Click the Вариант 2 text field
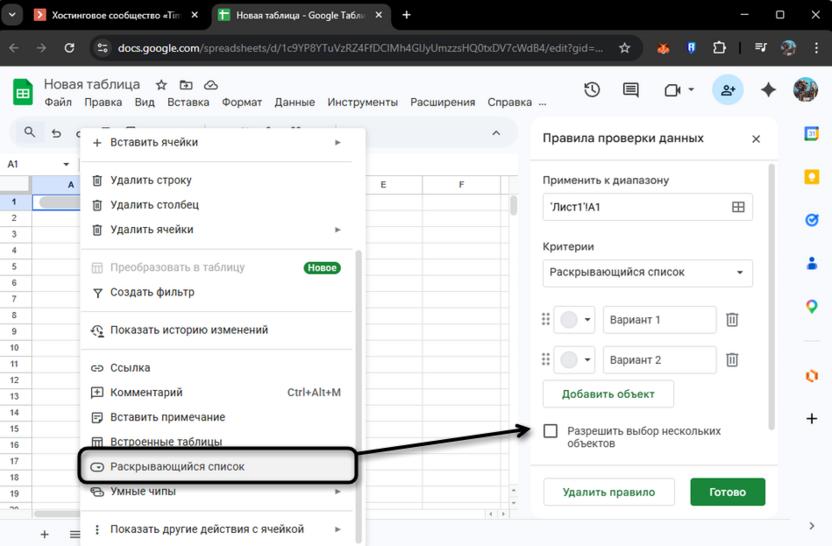 point(660,360)
